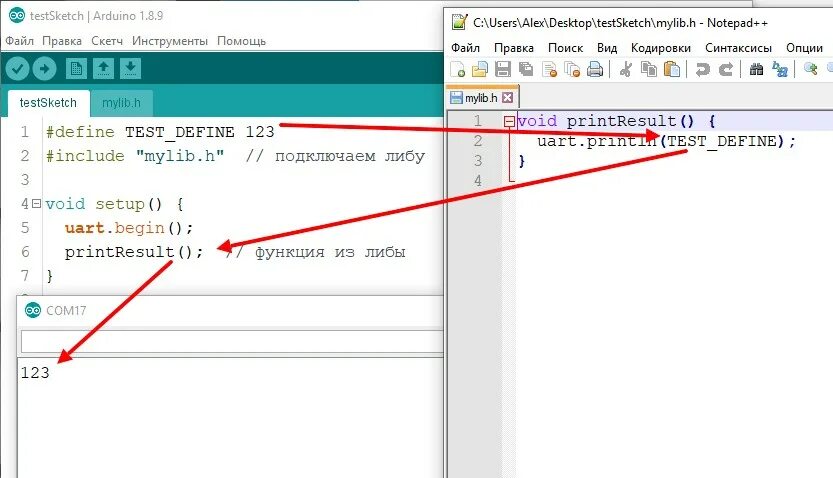Click the Save All icon in Notepad++
This screenshot has width=833, height=478.
[526, 69]
